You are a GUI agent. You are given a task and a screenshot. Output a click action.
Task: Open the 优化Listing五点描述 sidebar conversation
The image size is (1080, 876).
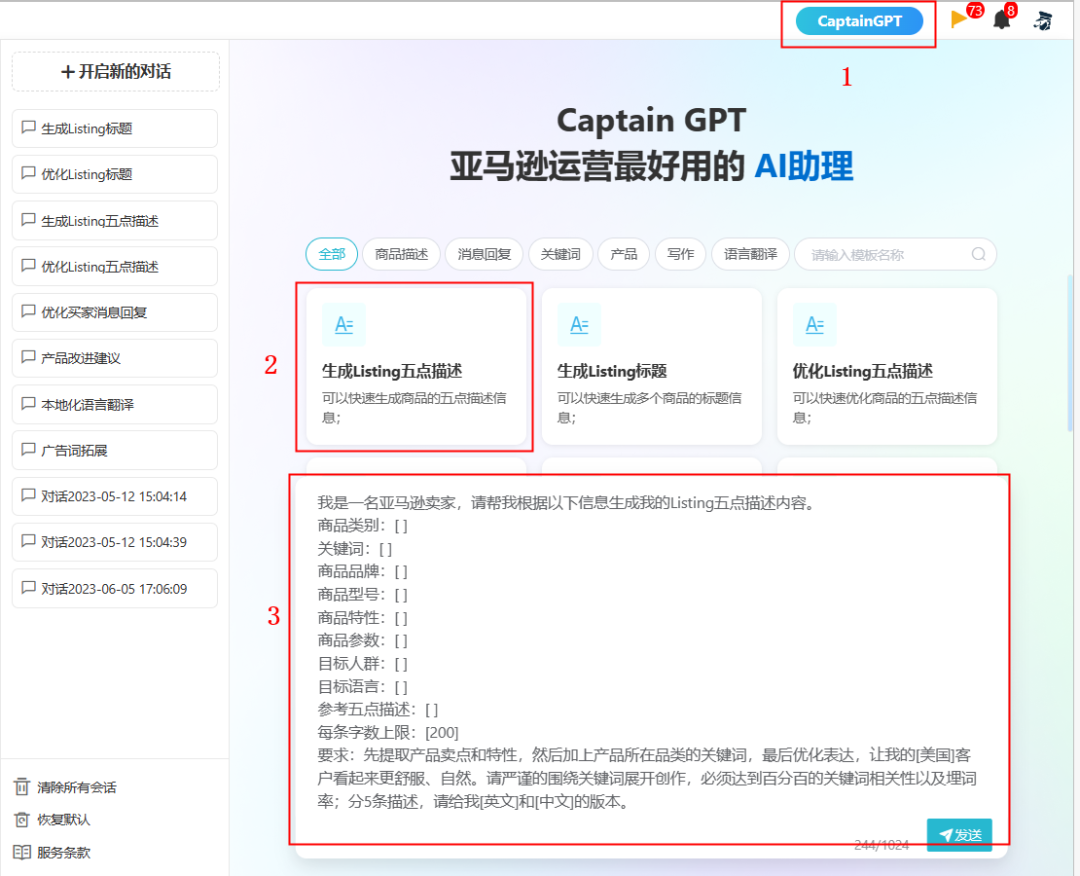point(115,267)
